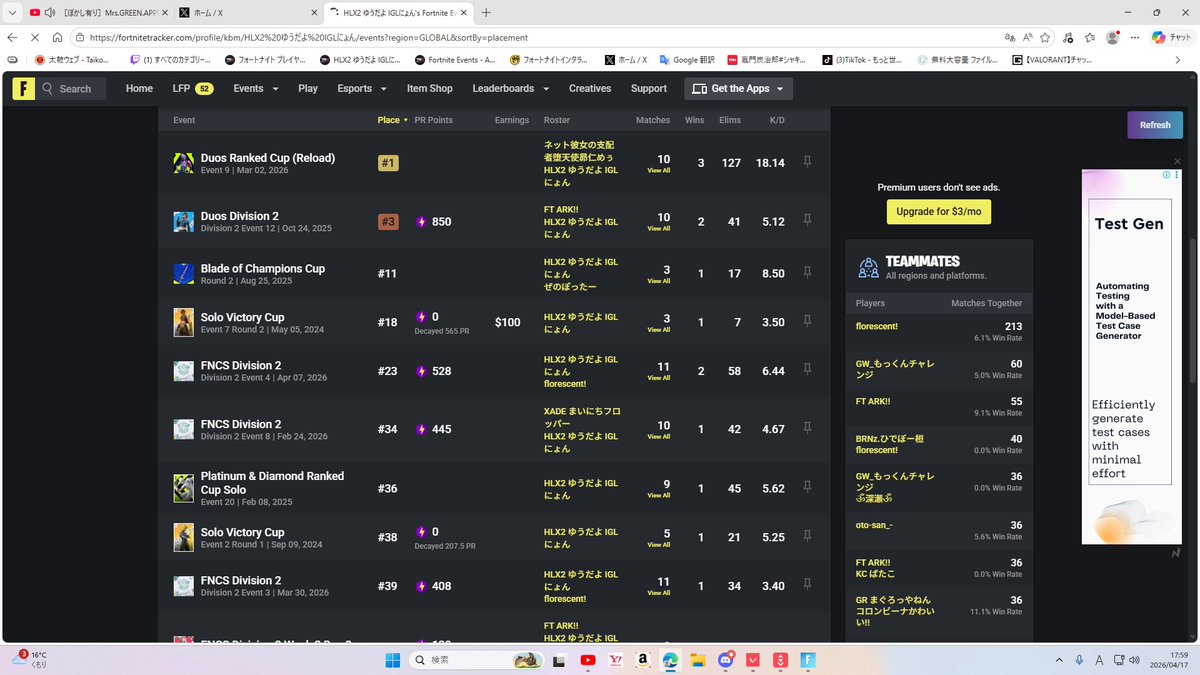Click the PR lightning icon next to 528

421,371
